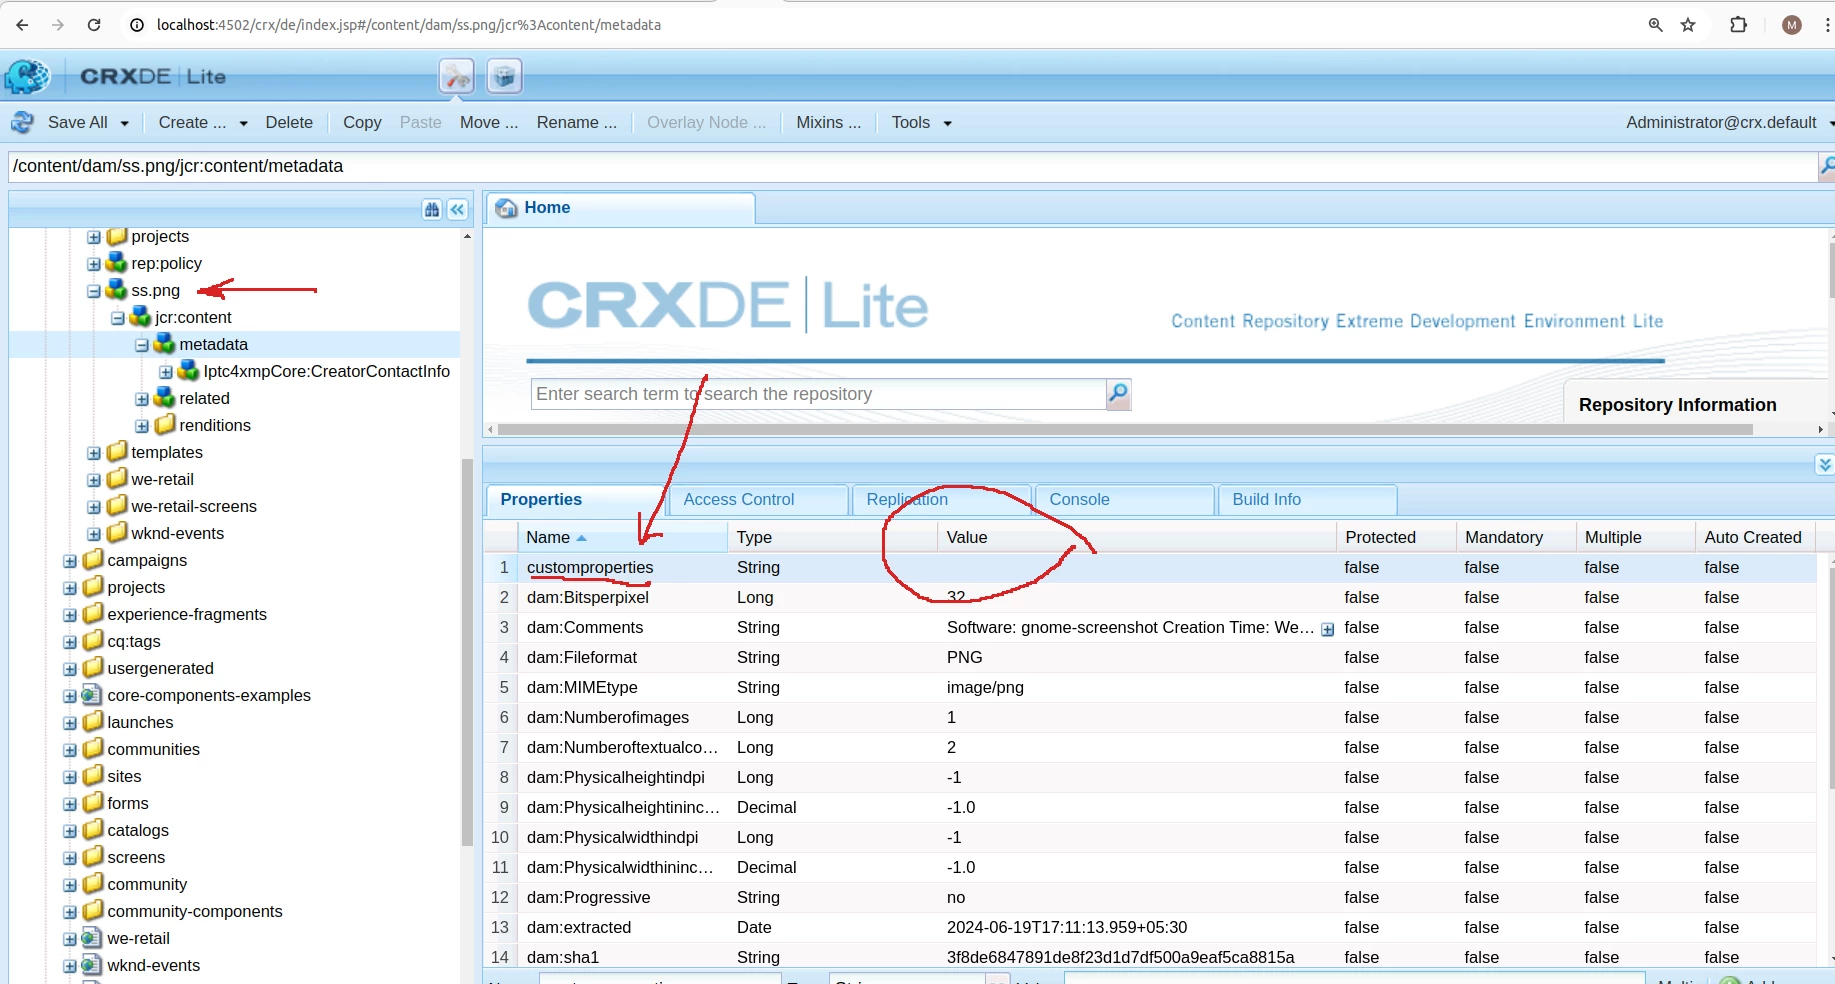Click the image/png value cell
The image size is (1835, 984).
(1136, 687)
